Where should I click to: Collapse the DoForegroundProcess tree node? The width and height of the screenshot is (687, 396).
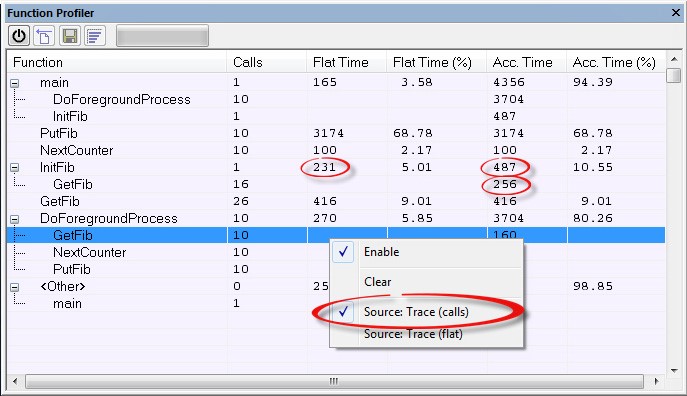pos(14,219)
